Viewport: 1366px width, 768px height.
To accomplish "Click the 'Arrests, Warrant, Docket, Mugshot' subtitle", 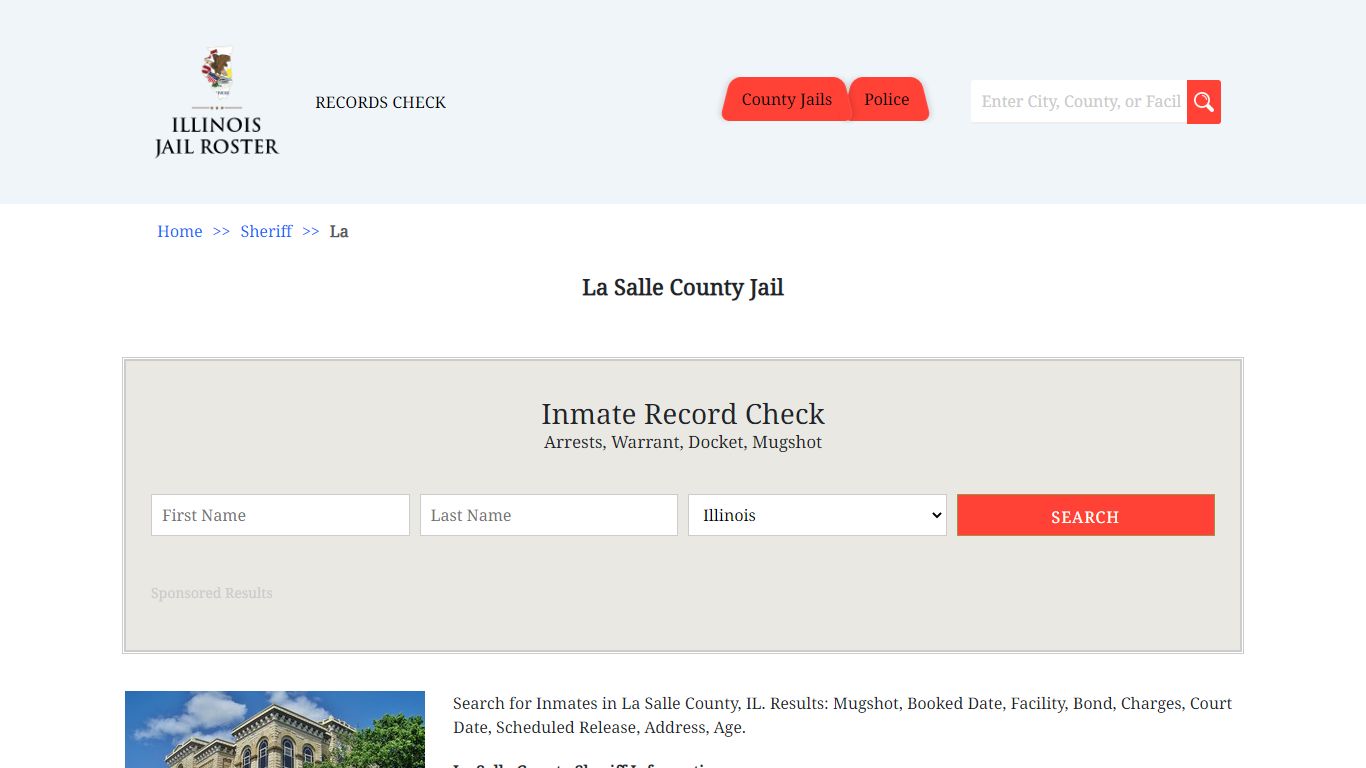I will pos(683,442).
